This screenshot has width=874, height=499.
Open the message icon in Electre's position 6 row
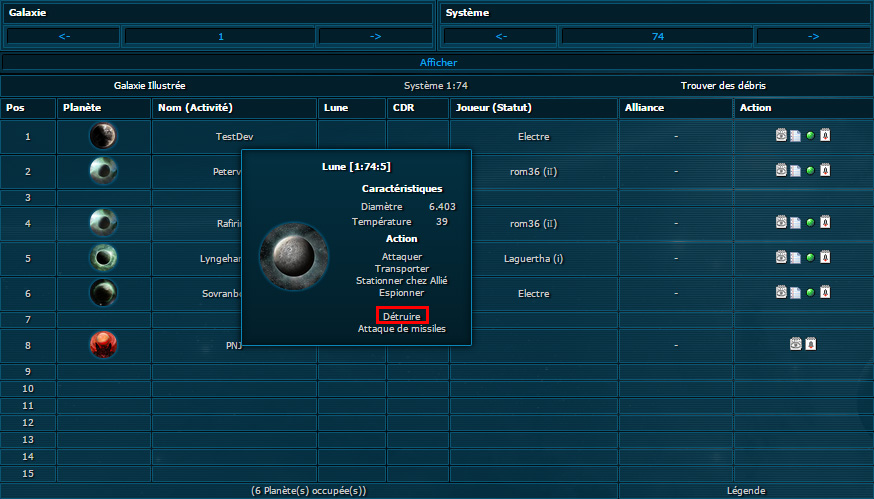pyautogui.click(x=795, y=293)
